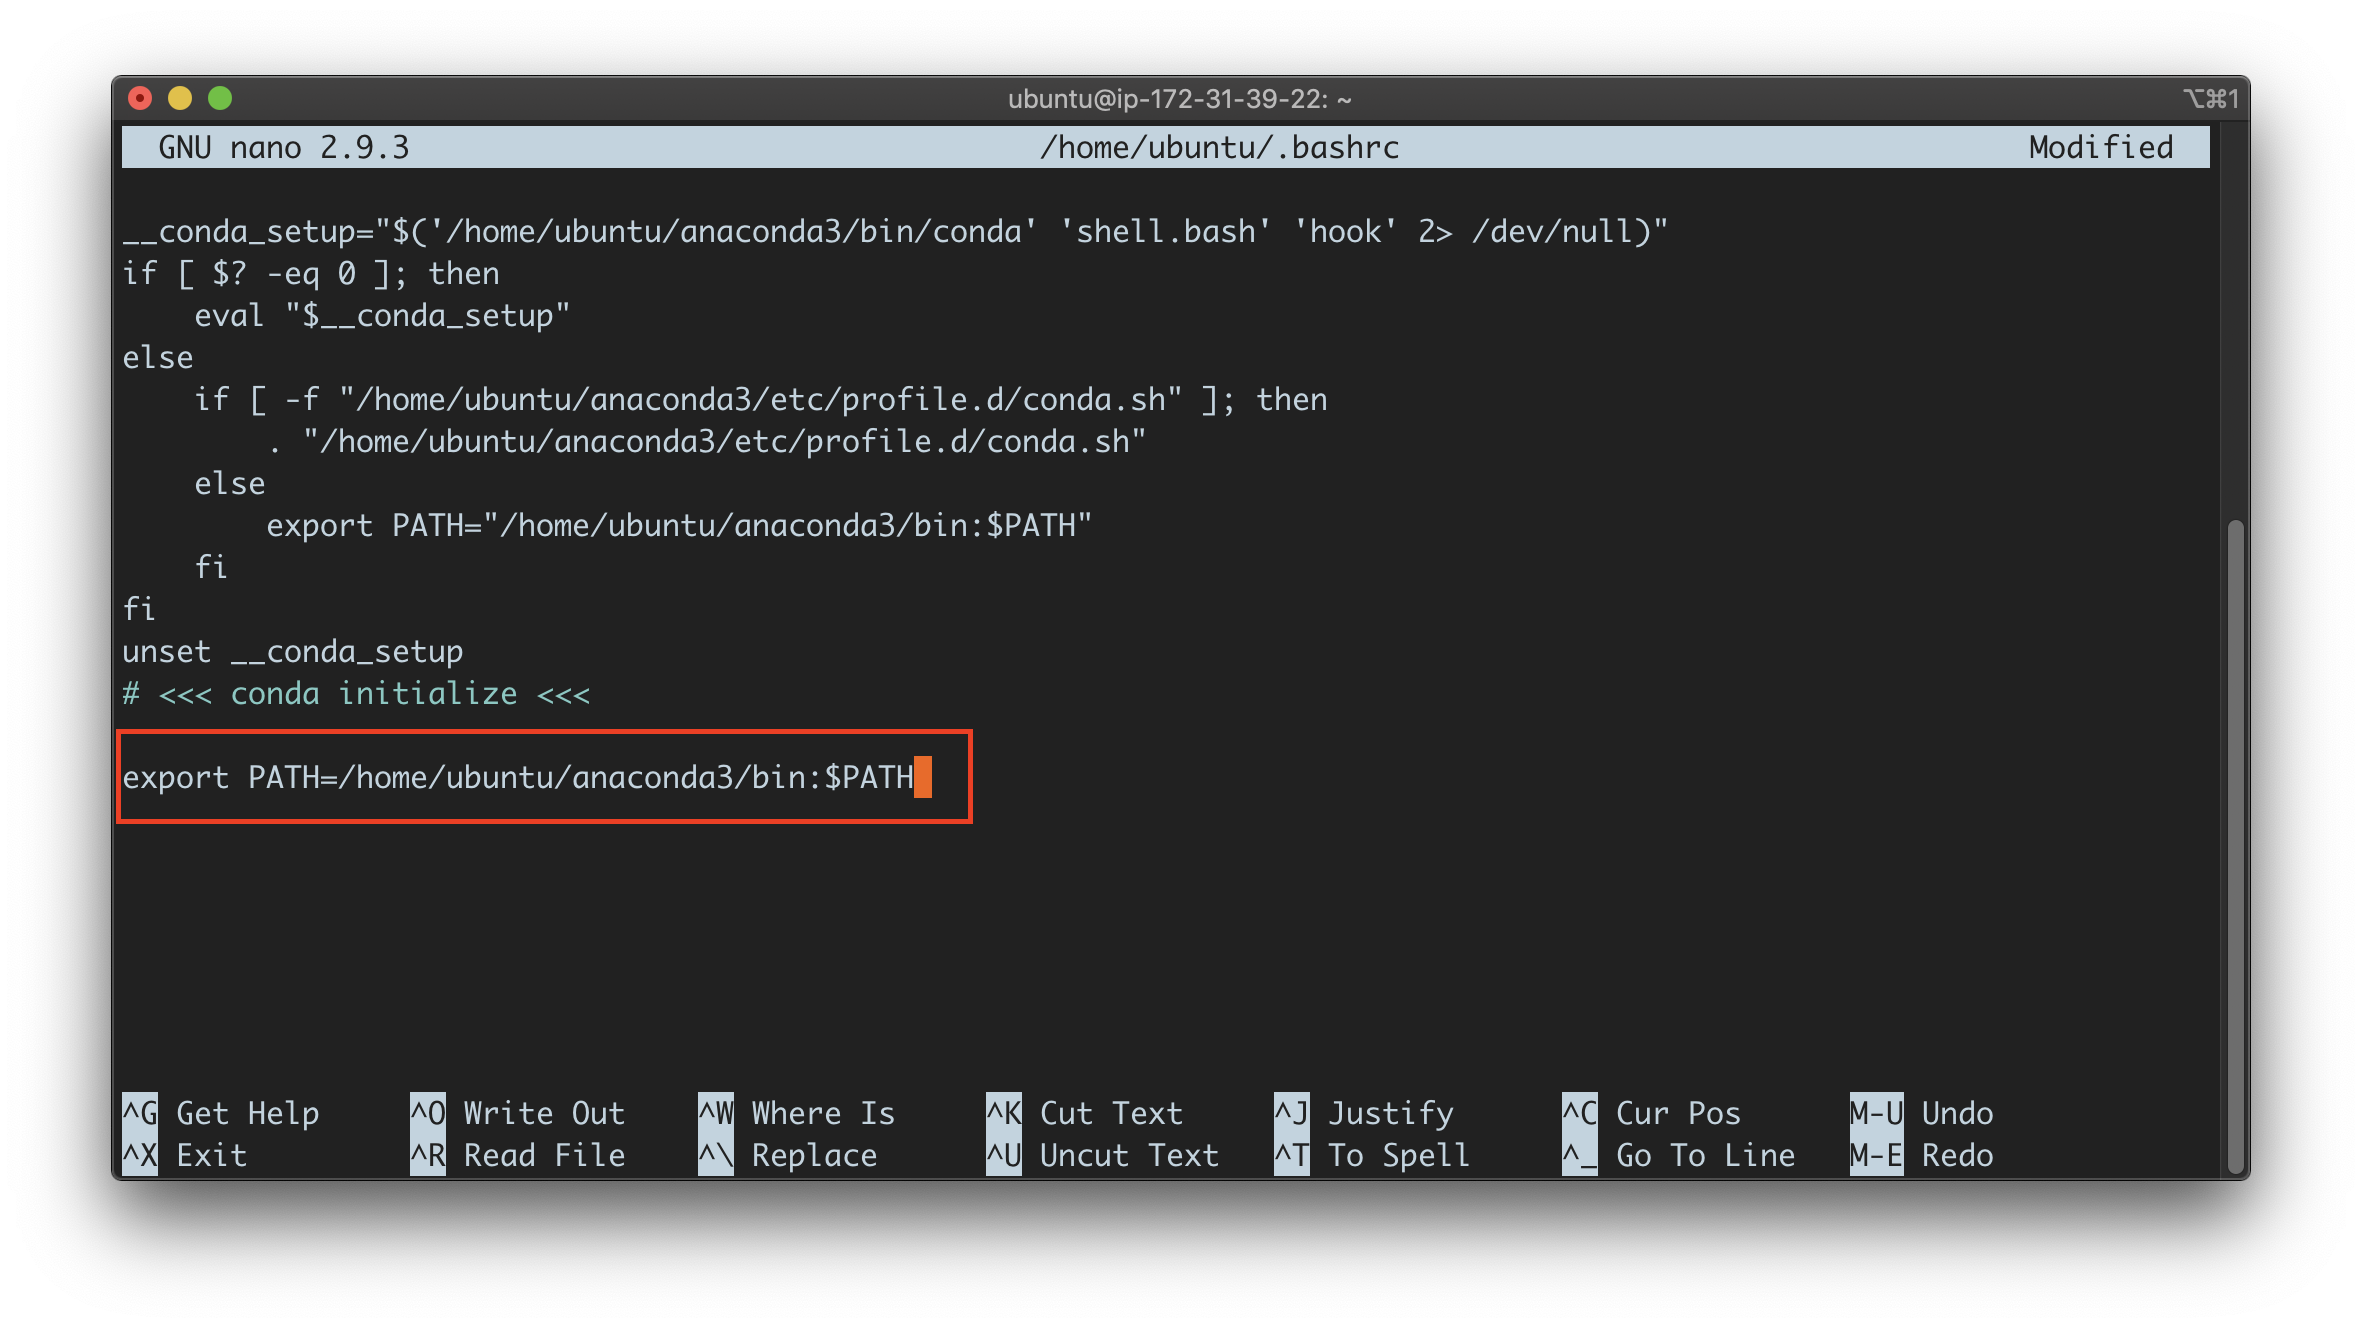Click the ^\ Replace shortcut
This screenshot has width=2362, height=1328.
coord(788,1155)
